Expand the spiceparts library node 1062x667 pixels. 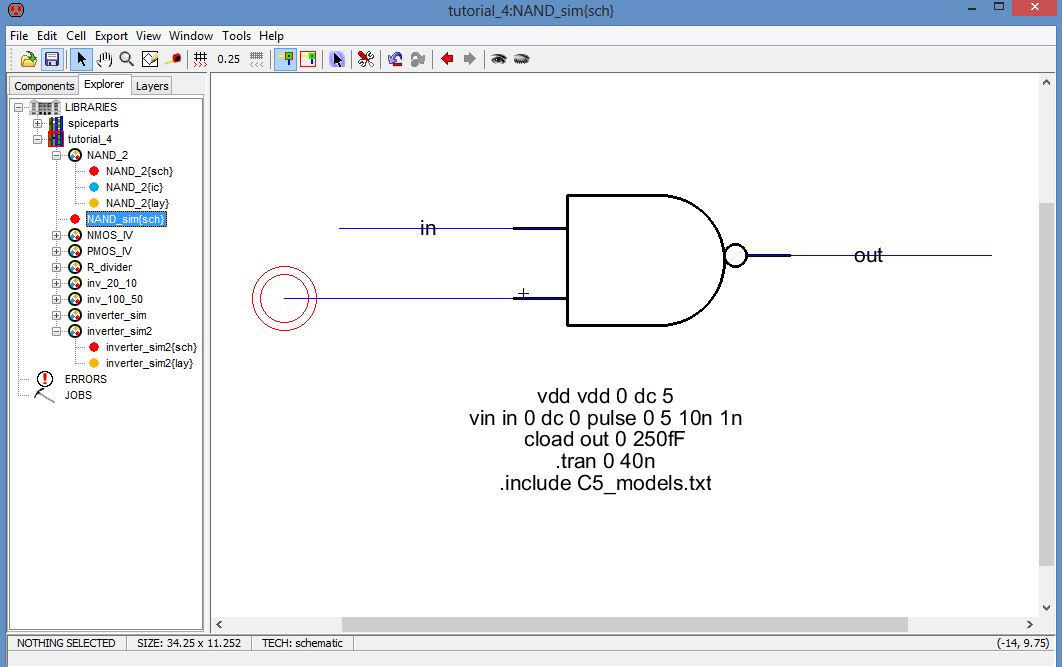click(38, 123)
